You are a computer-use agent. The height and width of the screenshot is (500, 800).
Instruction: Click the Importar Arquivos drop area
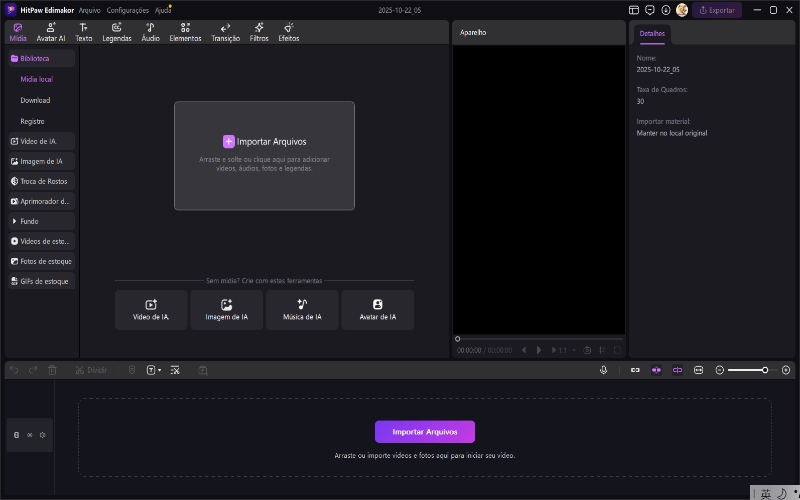click(x=264, y=156)
